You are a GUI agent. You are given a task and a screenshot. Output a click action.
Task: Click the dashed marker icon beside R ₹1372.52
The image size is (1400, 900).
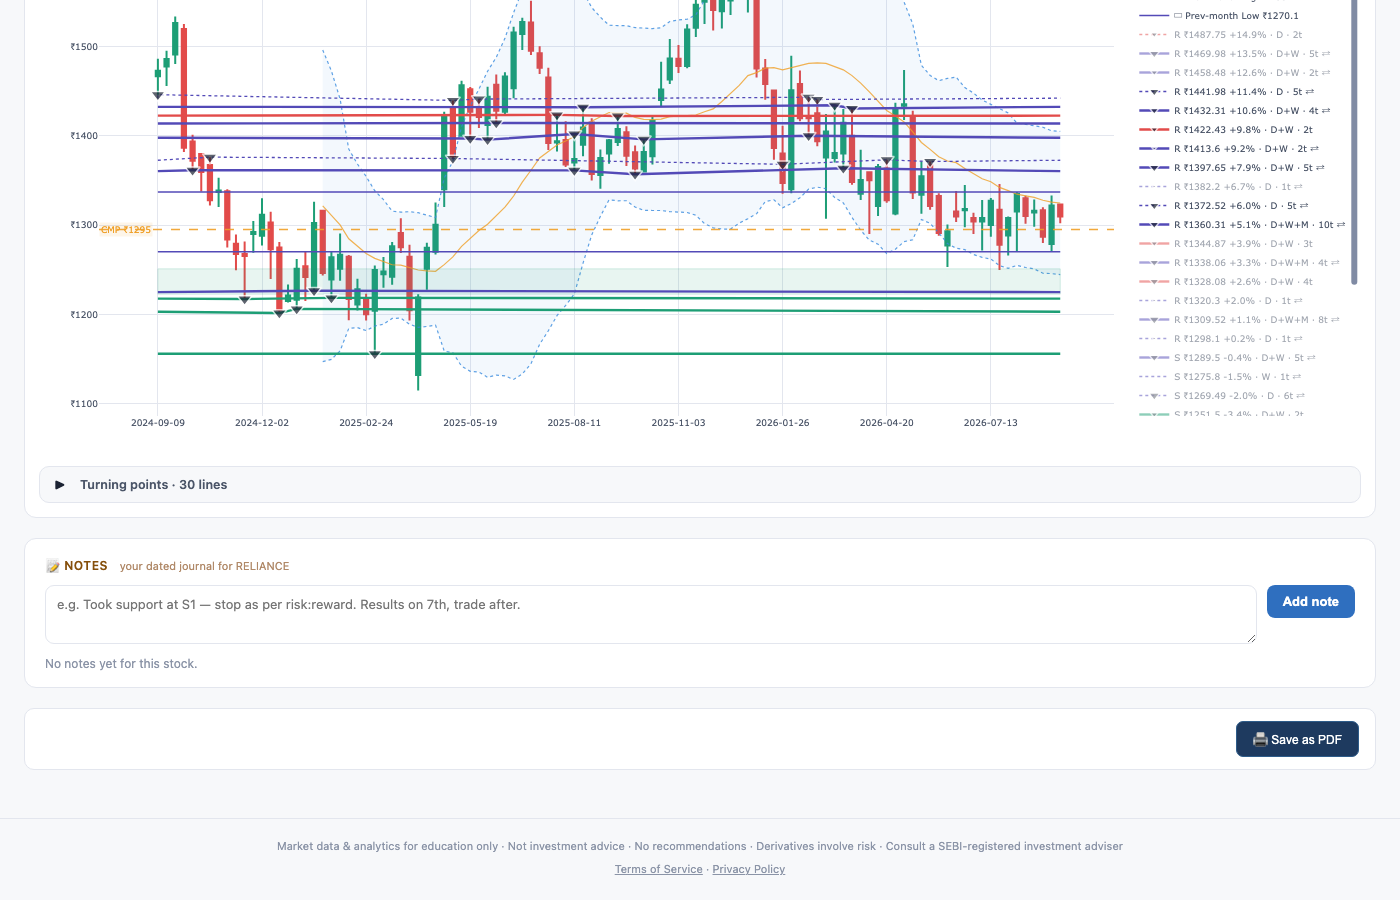(x=1154, y=206)
